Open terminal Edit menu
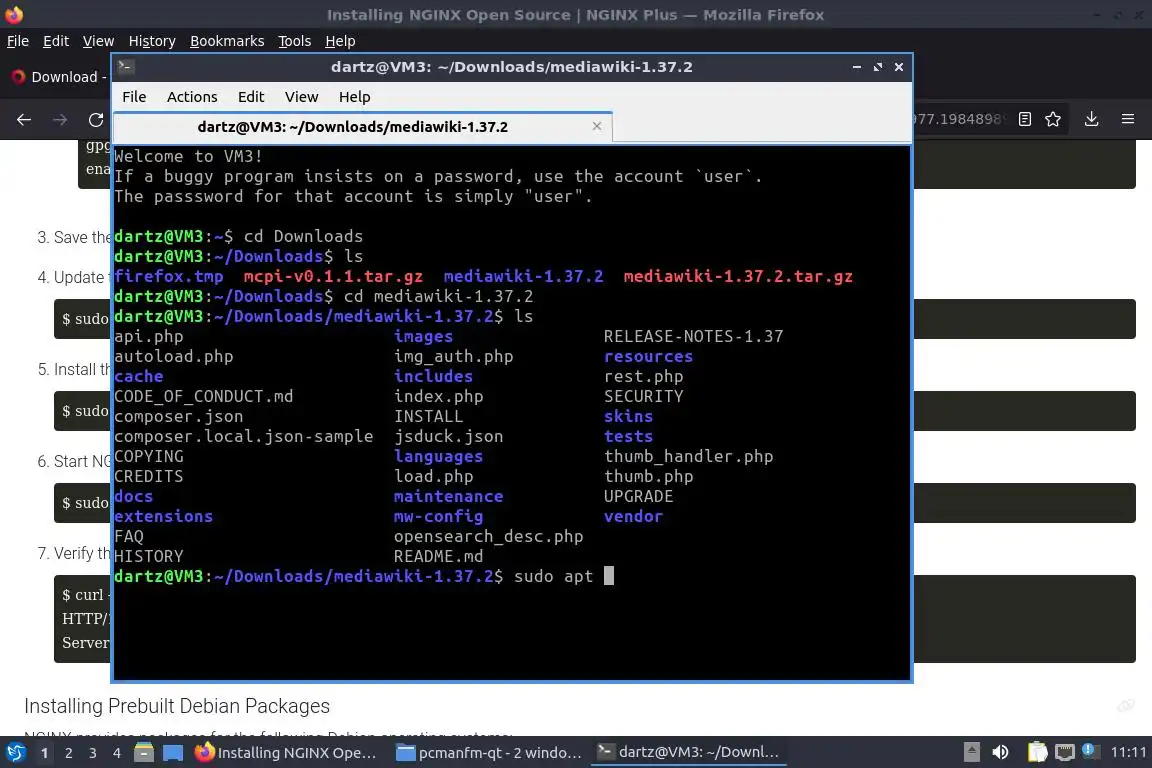 click(x=251, y=97)
